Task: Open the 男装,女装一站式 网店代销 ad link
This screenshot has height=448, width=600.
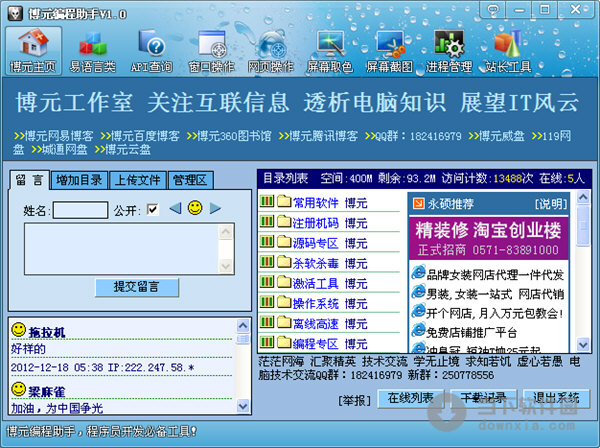Action: click(495, 294)
